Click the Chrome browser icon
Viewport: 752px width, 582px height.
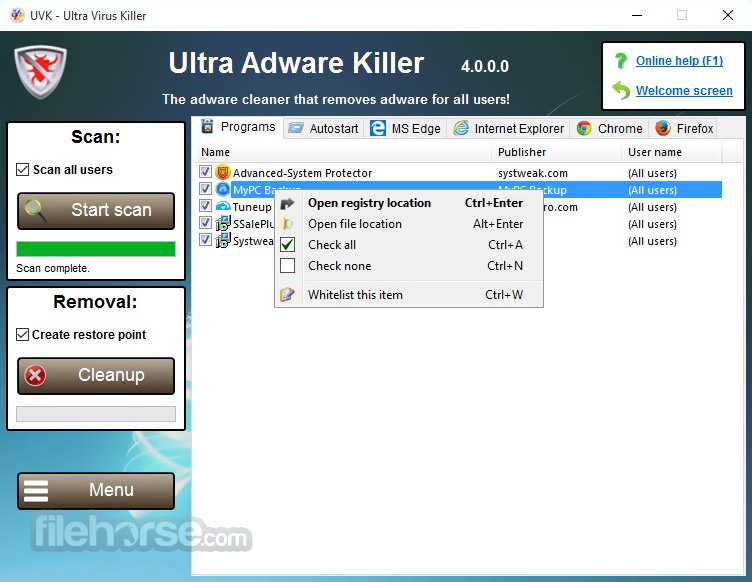click(584, 128)
